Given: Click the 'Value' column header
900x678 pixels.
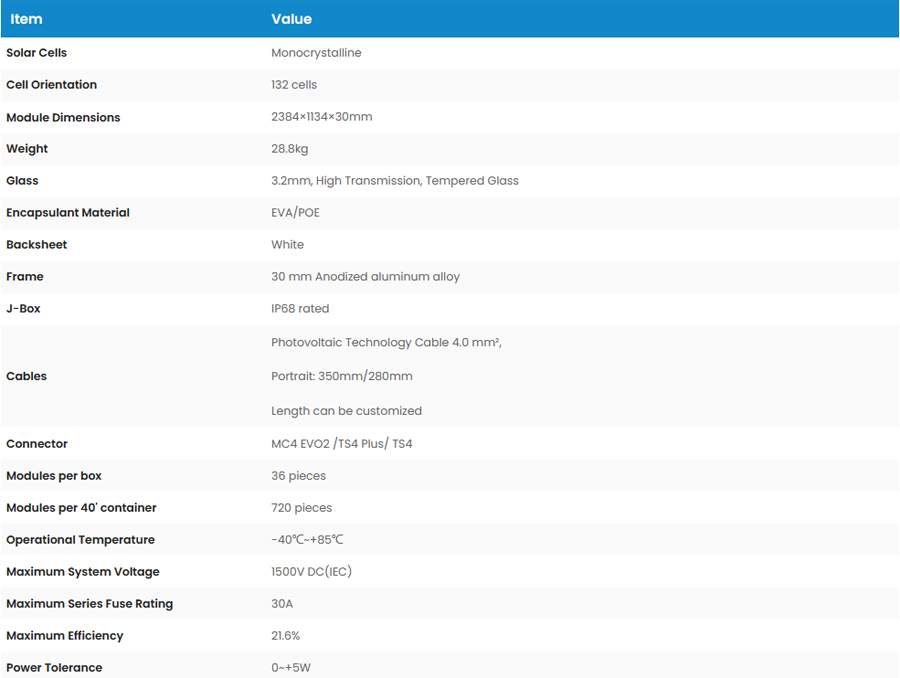Looking at the screenshot, I should 291,19.
